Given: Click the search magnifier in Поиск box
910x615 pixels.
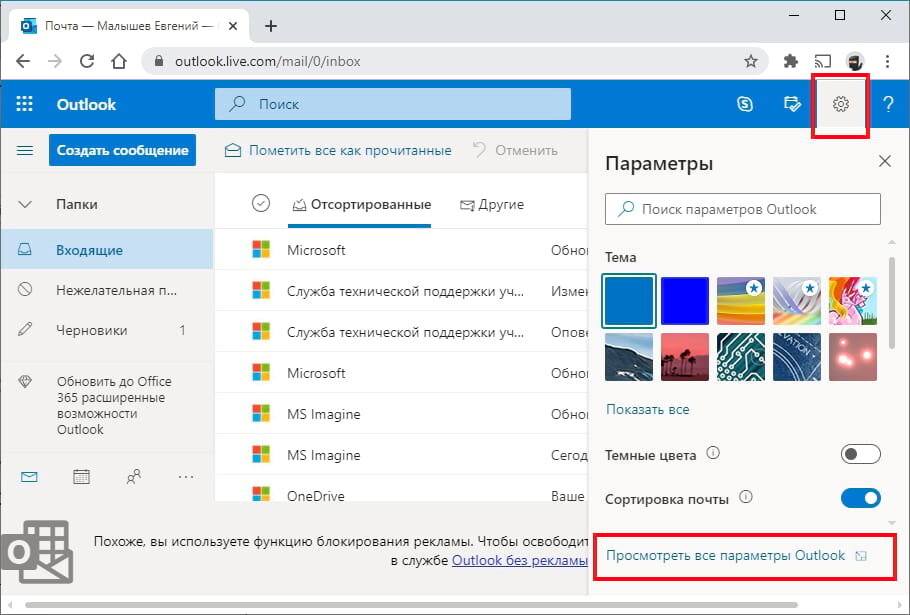Looking at the screenshot, I should pyautogui.click(x=237, y=104).
